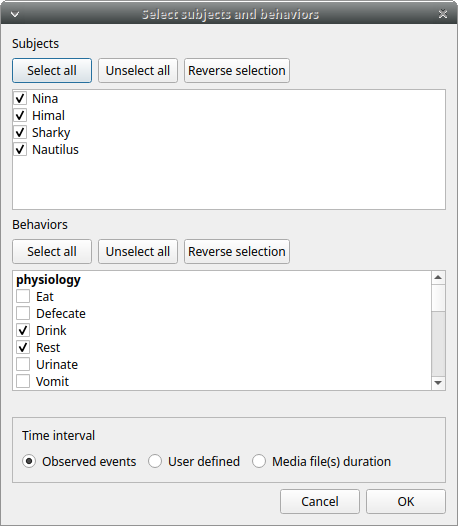Click Select all under Behaviors
Screen dimensions: 458x526
click(x=52, y=252)
